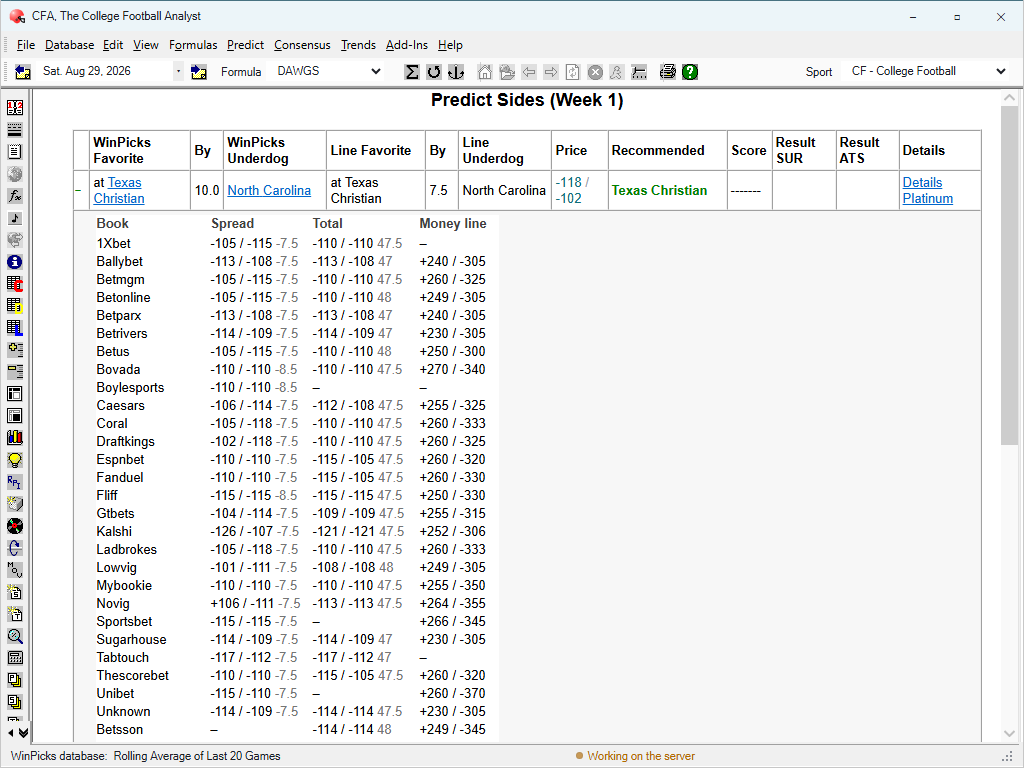
Task: Click the Fanduel book row name
Action: (x=120, y=477)
